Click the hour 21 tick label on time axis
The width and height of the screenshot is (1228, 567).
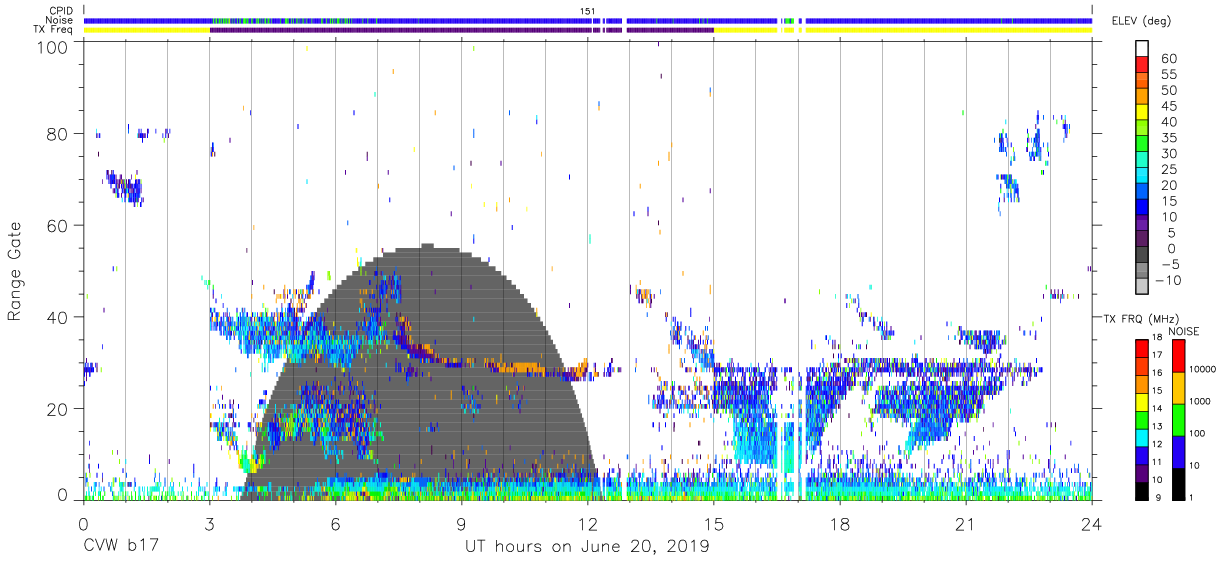(x=966, y=524)
